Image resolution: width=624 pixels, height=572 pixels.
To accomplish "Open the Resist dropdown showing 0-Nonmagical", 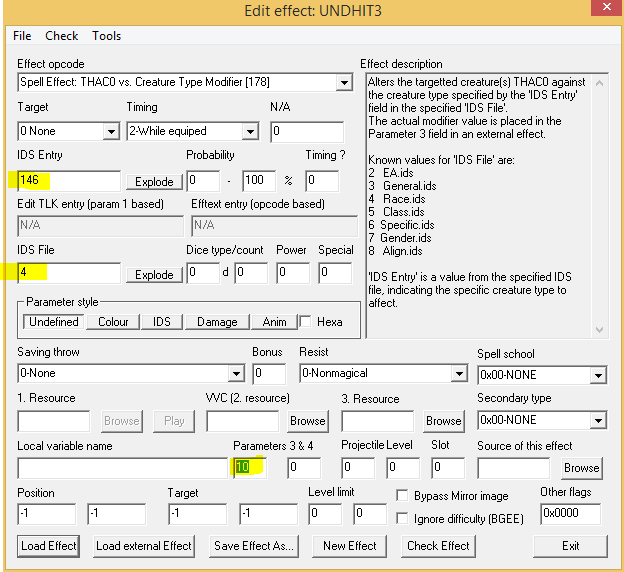I will (x=459, y=373).
